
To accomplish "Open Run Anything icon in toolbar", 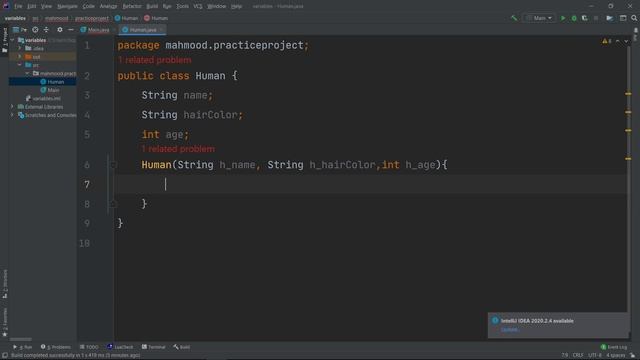I will (609, 18).
